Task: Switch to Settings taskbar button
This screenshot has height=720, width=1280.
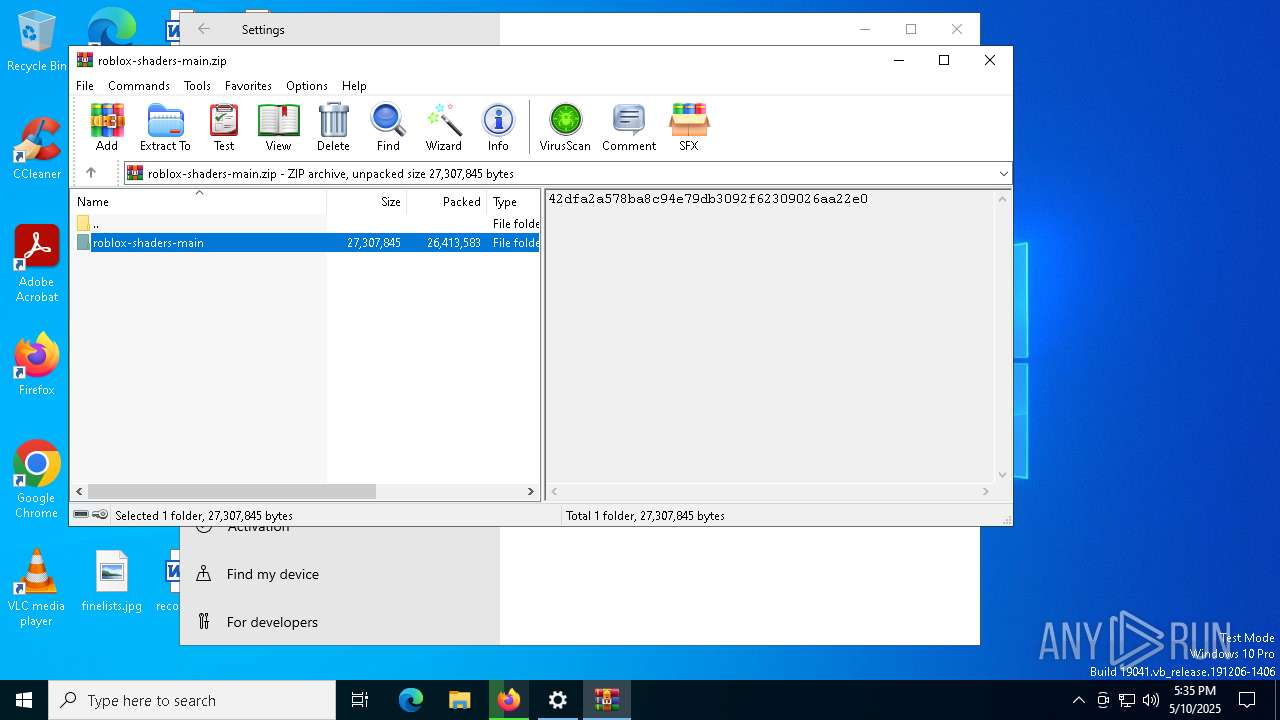Action: click(558, 700)
